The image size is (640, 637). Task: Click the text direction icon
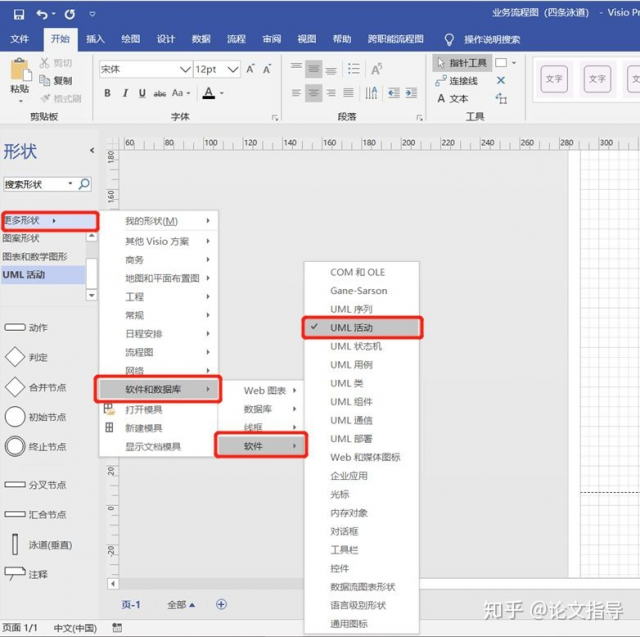371,93
